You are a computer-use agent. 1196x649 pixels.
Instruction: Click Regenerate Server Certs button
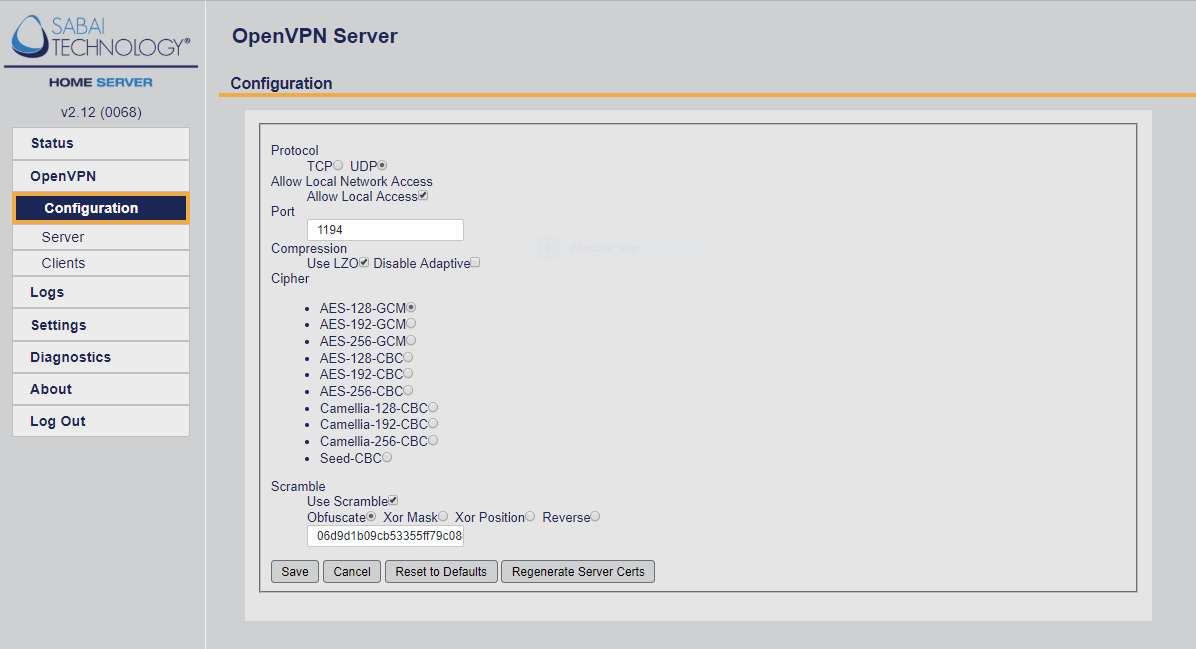point(578,572)
